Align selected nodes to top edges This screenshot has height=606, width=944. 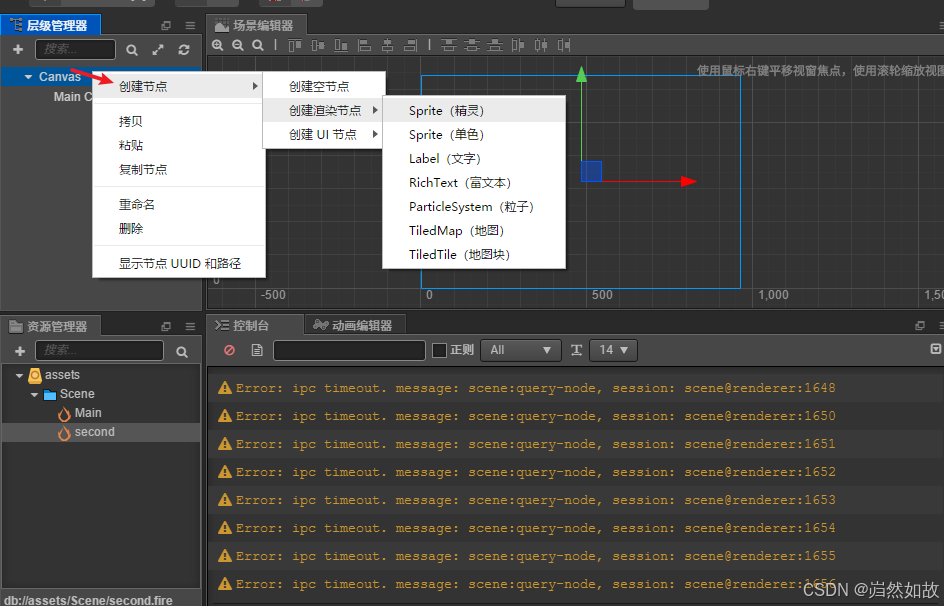coord(294,45)
